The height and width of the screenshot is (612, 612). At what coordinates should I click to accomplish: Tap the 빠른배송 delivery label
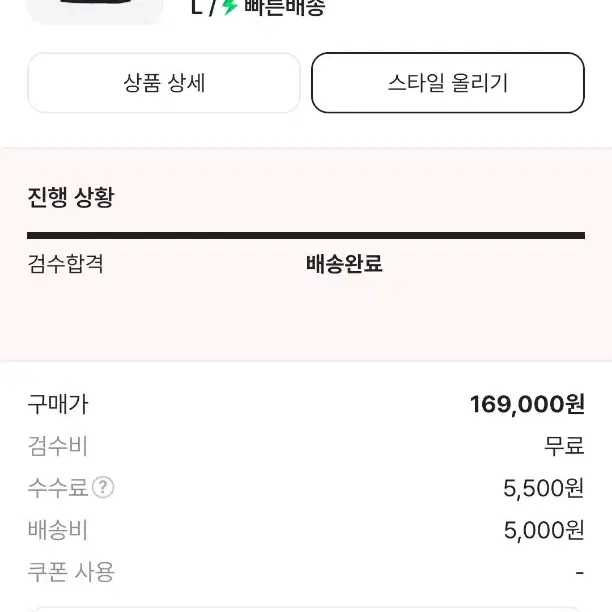coord(285,7)
